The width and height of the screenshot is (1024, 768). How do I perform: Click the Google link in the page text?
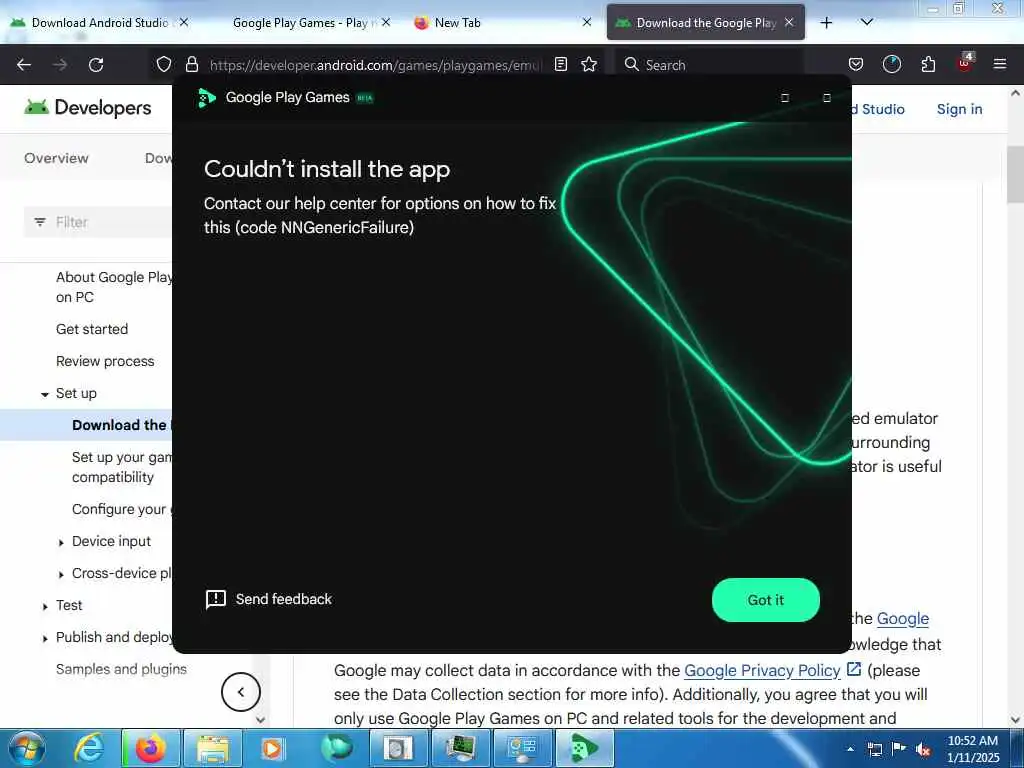pos(903,618)
